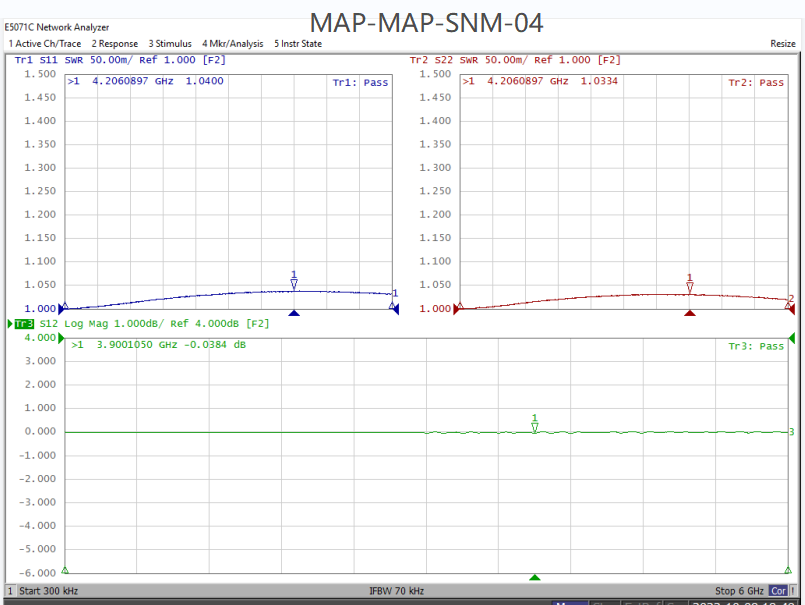Viewport: 805px width, 605px height.
Task: Click the highlighted Tr3 active trace label
Action: coord(24,324)
